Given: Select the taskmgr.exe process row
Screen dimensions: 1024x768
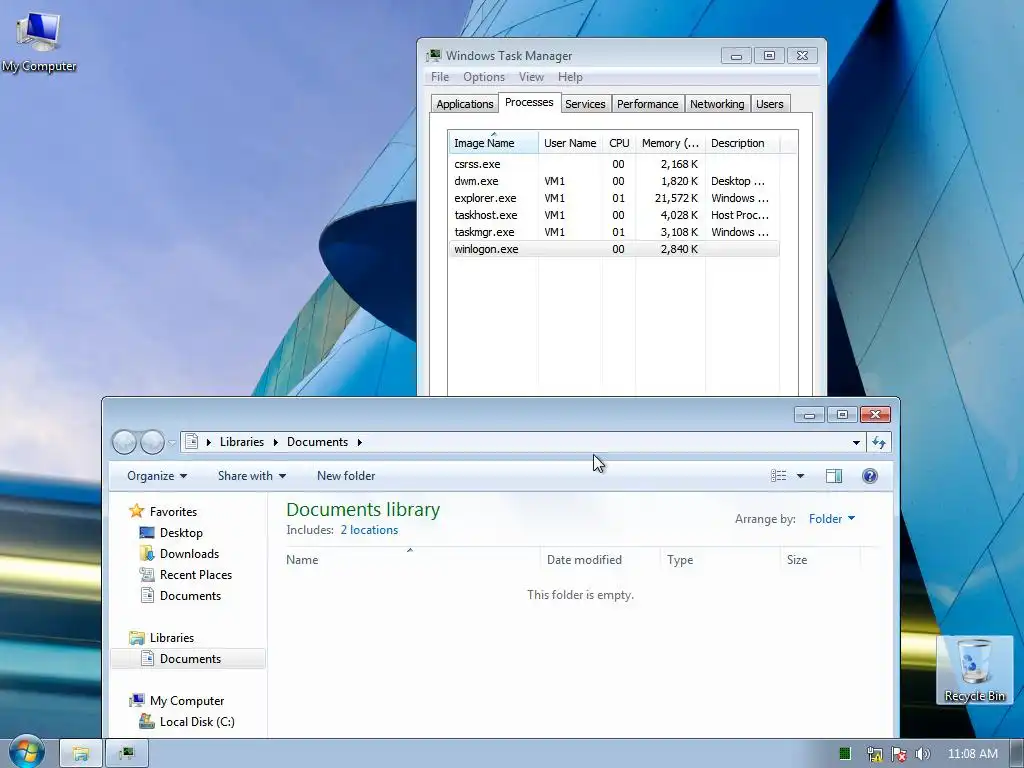Looking at the screenshot, I should [614, 232].
